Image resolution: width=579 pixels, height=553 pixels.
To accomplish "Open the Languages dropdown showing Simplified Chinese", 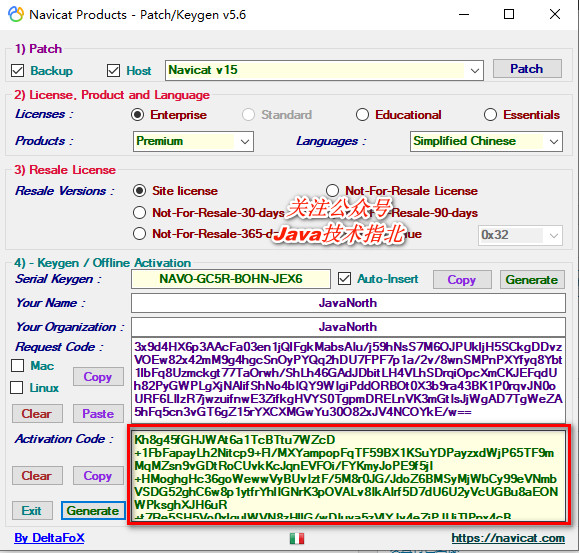I will tap(486, 141).
